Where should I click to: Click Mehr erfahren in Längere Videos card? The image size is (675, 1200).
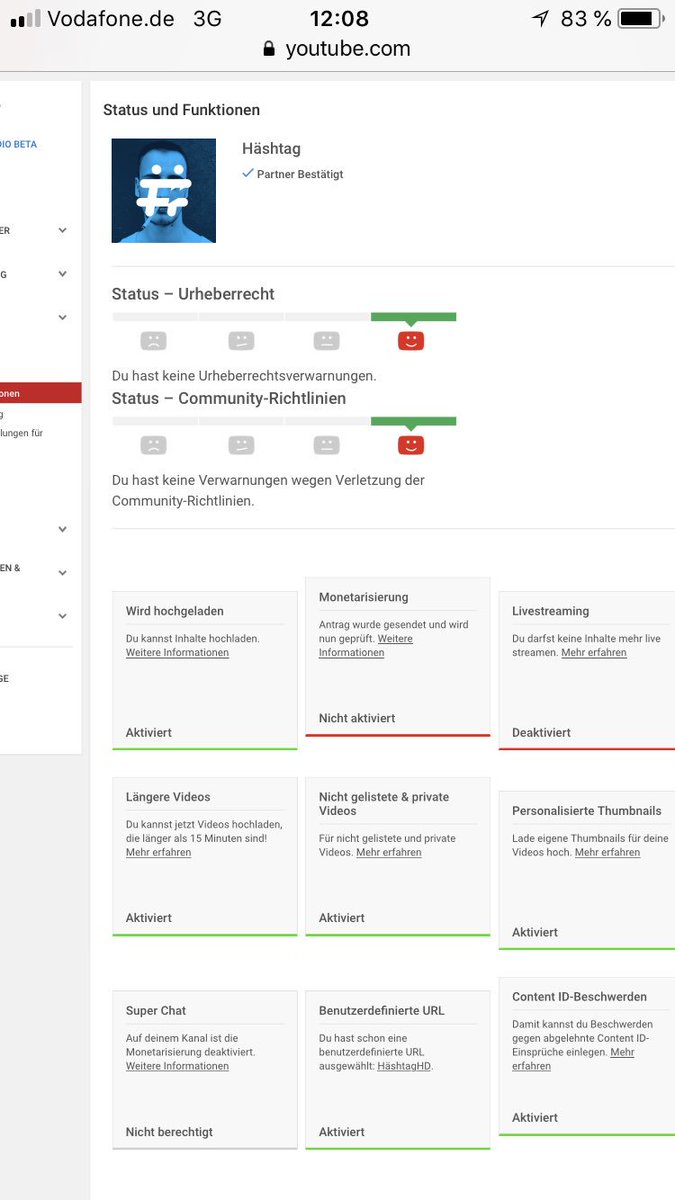158,852
